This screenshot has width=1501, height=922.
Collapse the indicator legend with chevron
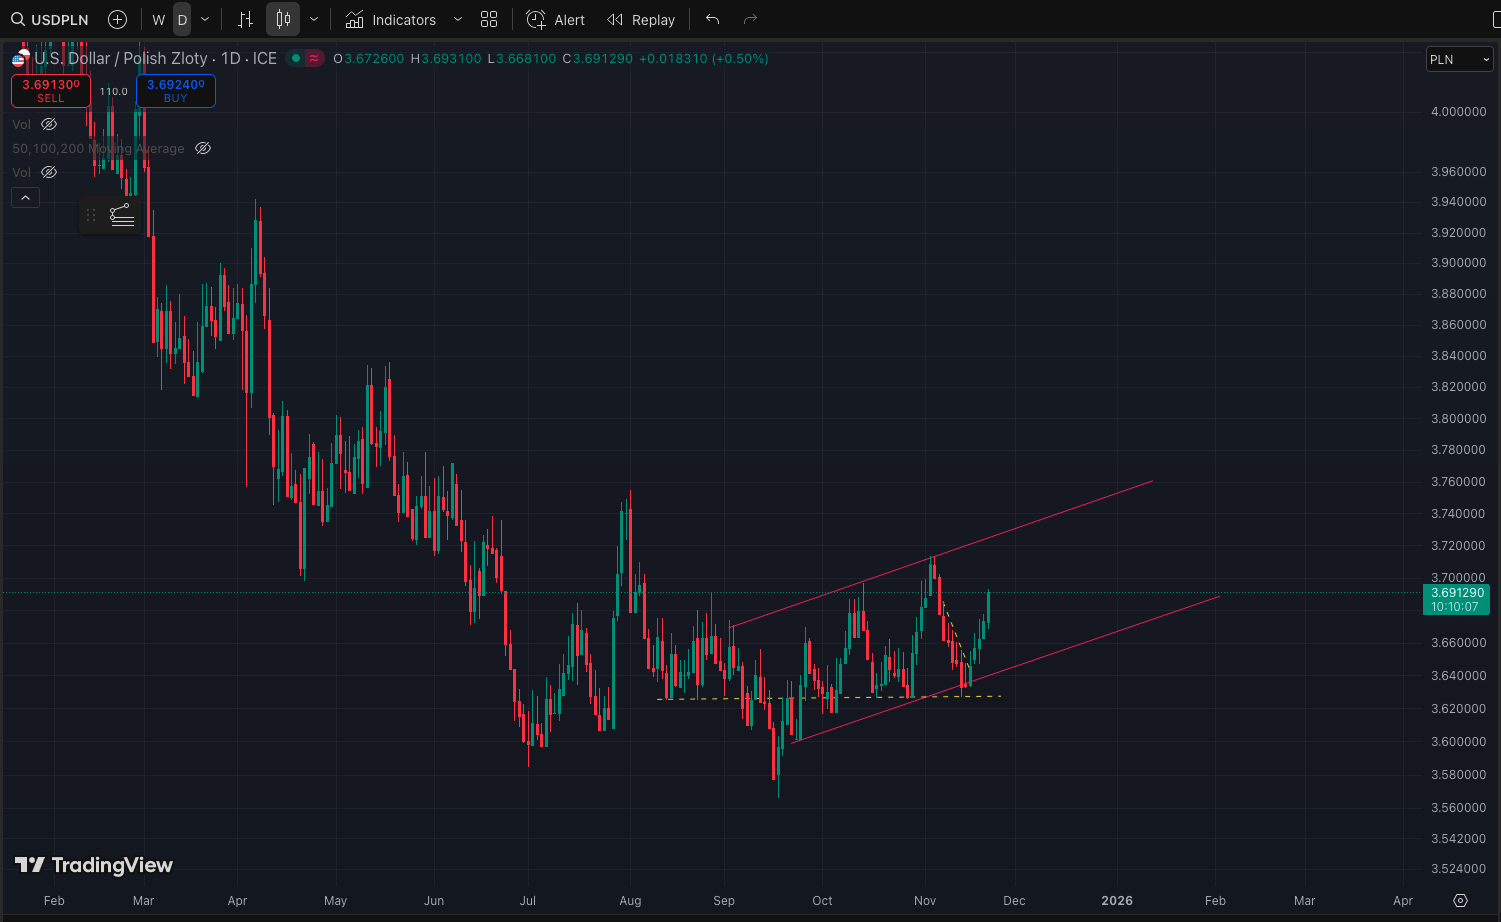[25, 198]
